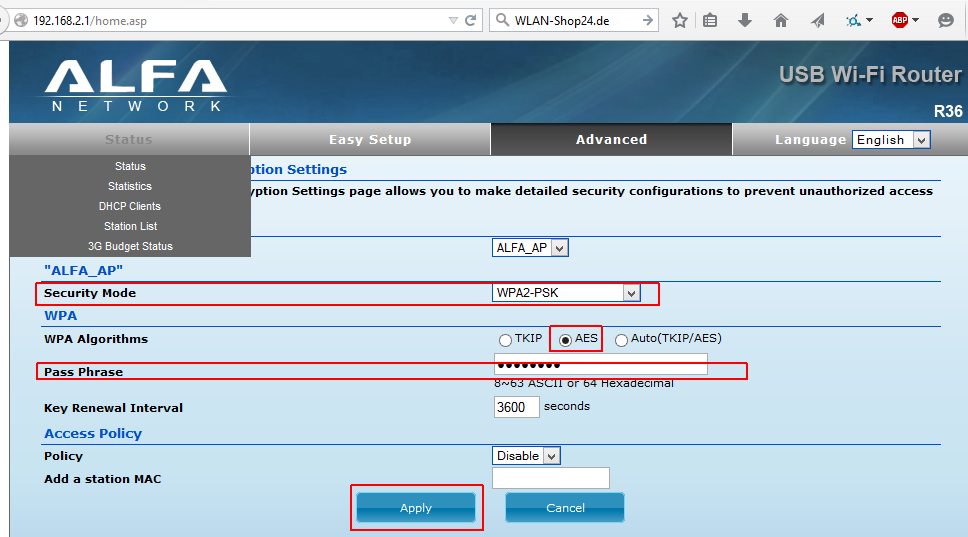Image resolution: width=968 pixels, height=537 pixels.
Task: Click the chat smiley icon
Action: click(x=946, y=20)
